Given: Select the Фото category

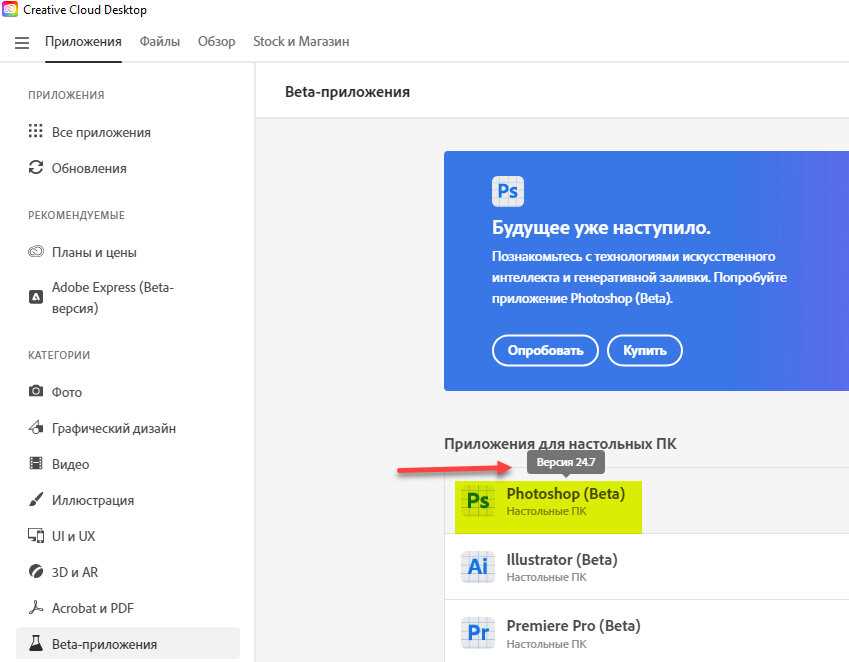Looking at the screenshot, I should [x=67, y=392].
